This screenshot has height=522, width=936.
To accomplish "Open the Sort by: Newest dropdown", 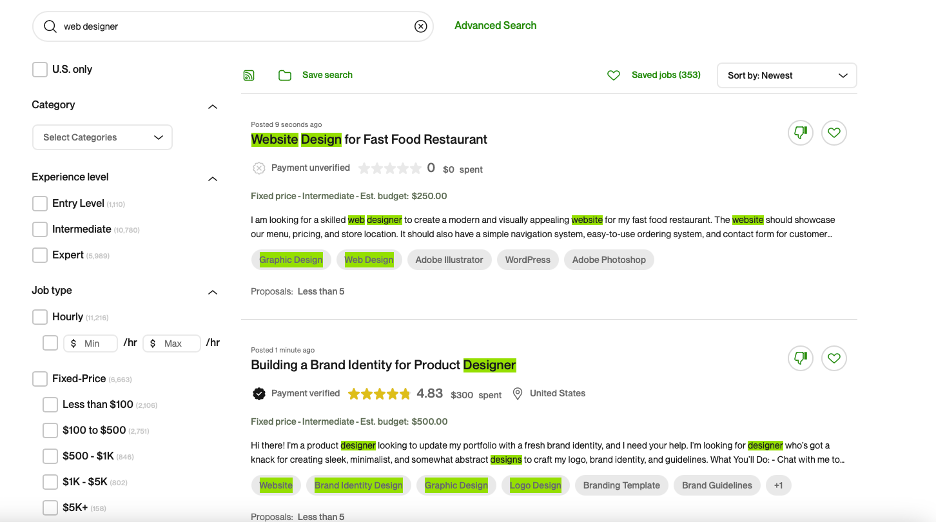I will coord(786,76).
